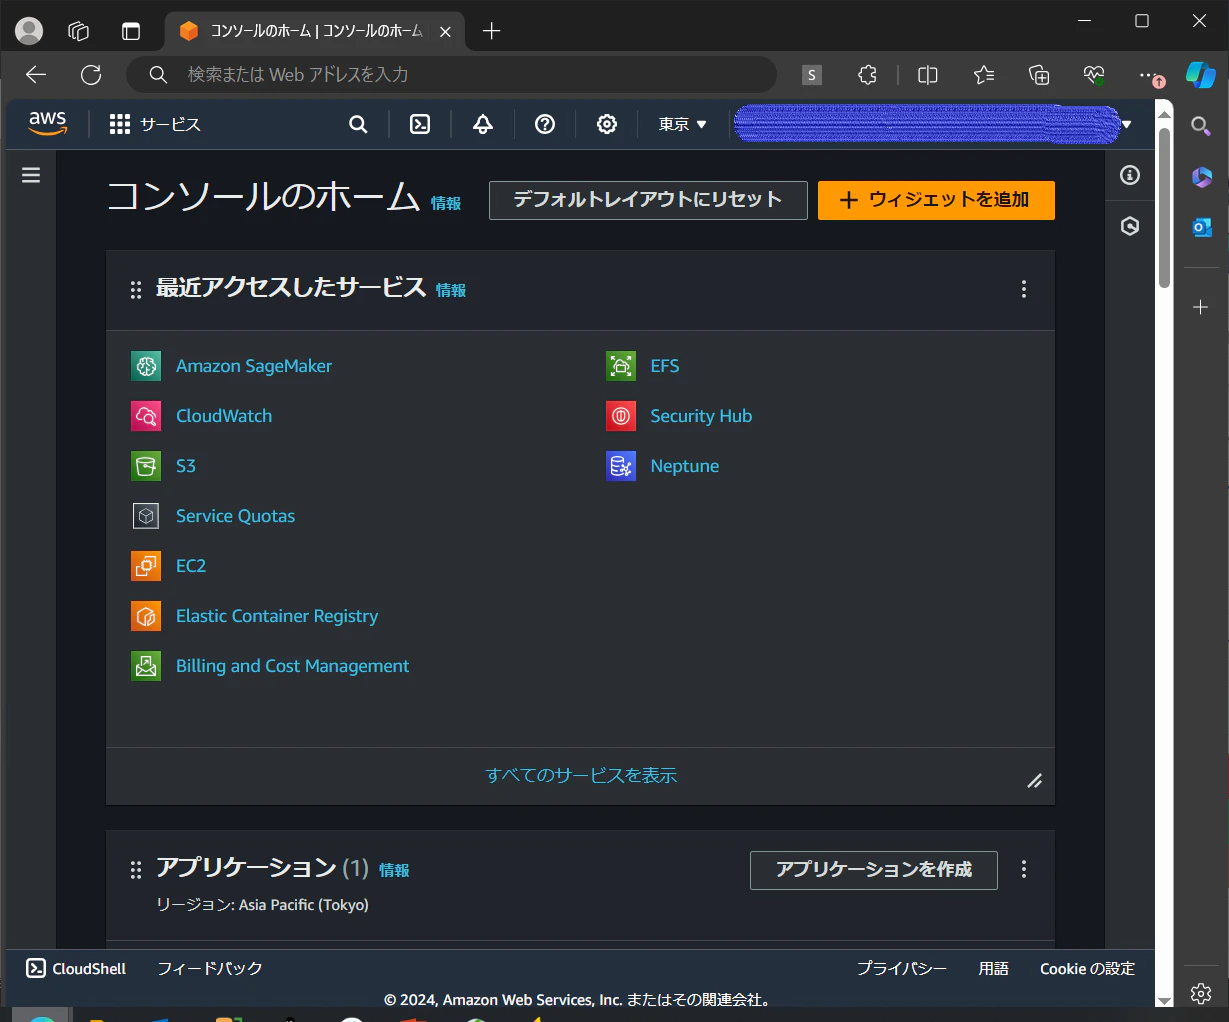The width and height of the screenshot is (1229, 1022).
Task: Open Cookie の設定 footer link
Action: (x=1087, y=968)
